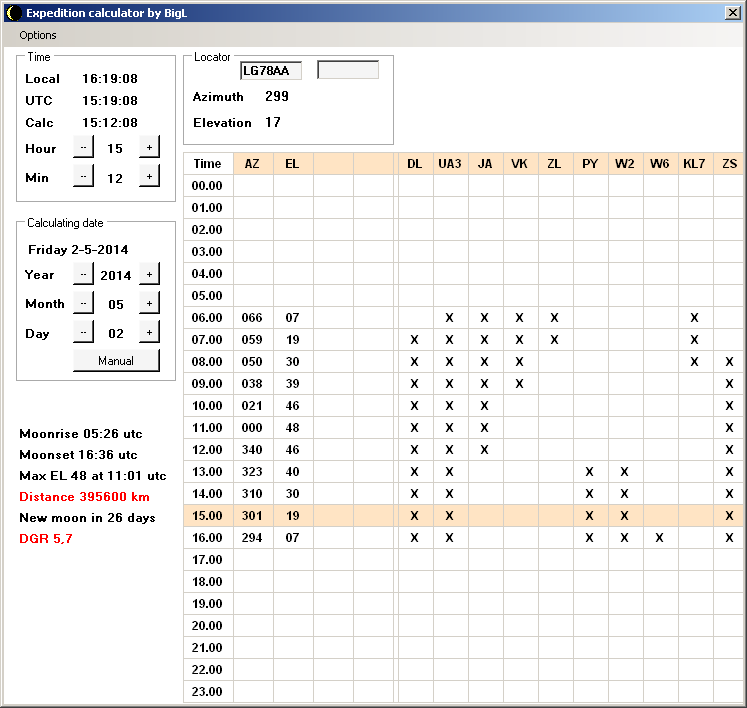Click the LG78AA locator input field

pyautogui.click(x=270, y=70)
